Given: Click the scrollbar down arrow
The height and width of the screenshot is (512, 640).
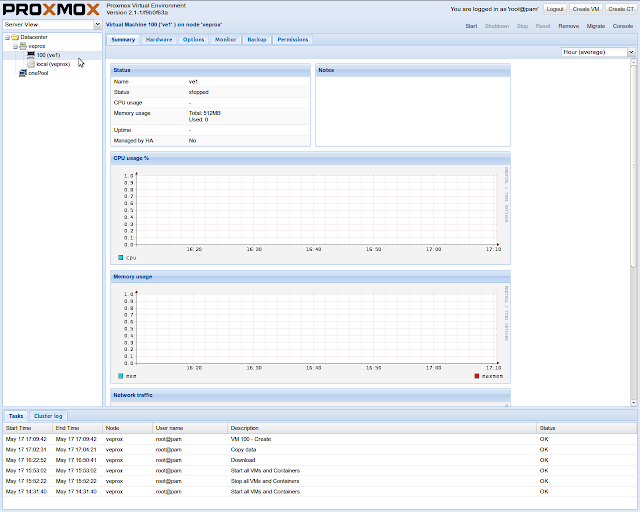Looking at the screenshot, I should click(633, 403).
